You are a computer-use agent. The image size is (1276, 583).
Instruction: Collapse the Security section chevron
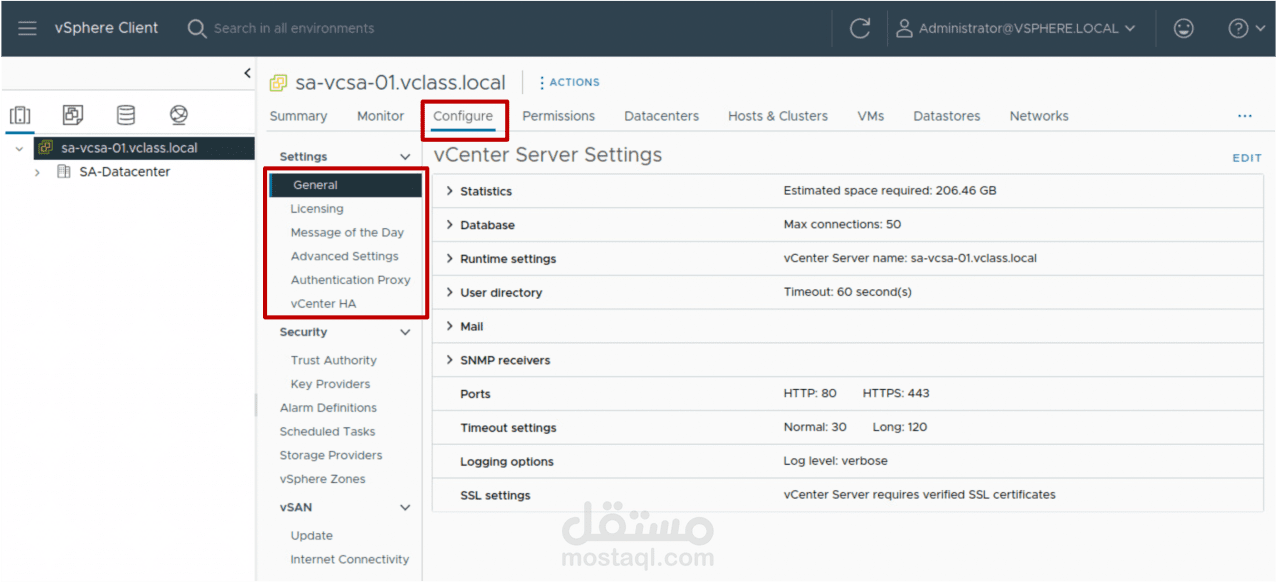(x=405, y=332)
